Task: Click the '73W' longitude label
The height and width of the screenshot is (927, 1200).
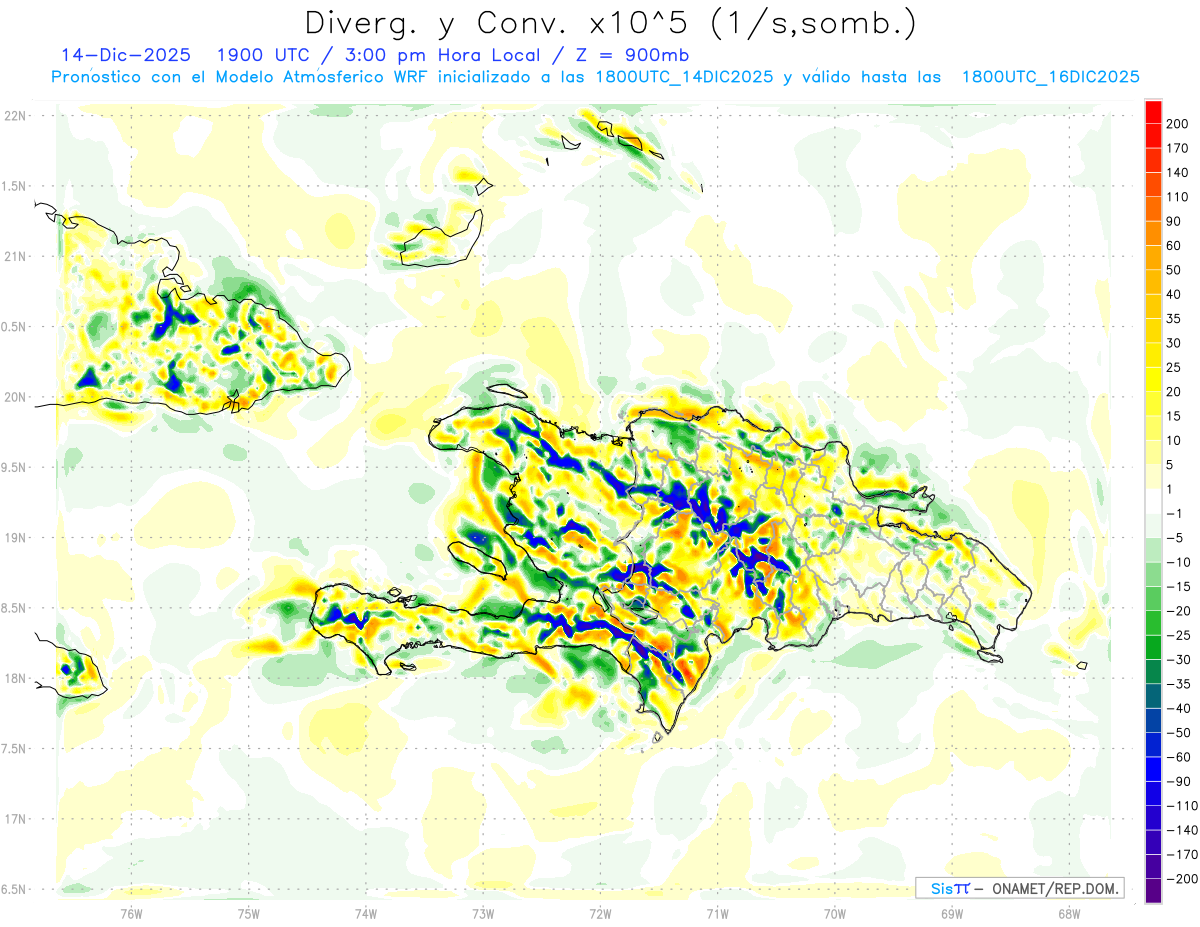Action: [483, 913]
